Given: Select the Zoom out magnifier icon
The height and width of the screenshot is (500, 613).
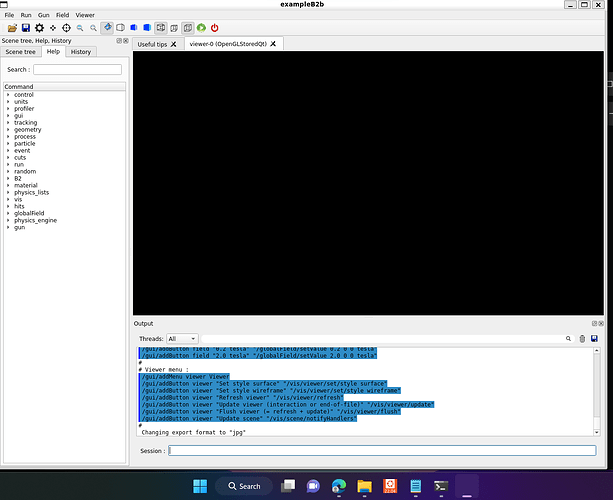Looking at the screenshot, I should (80, 28).
